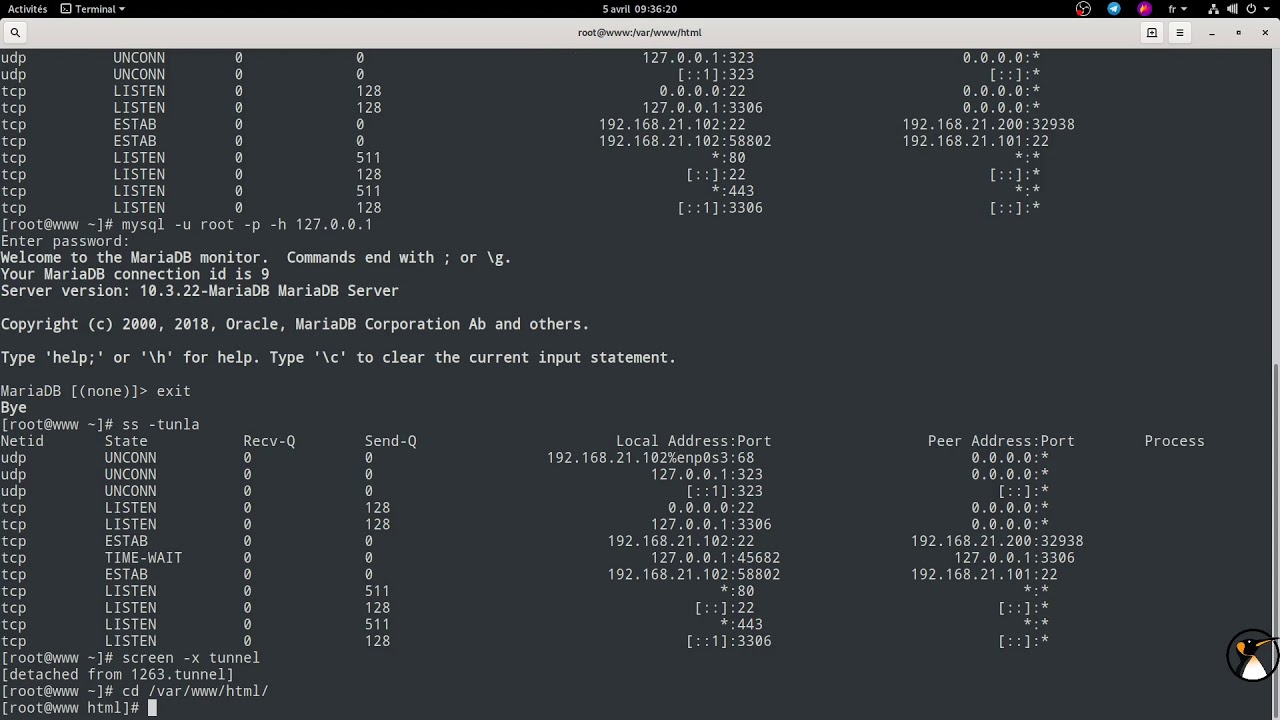
Task: Open a new terminal tab
Action: (x=1152, y=33)
